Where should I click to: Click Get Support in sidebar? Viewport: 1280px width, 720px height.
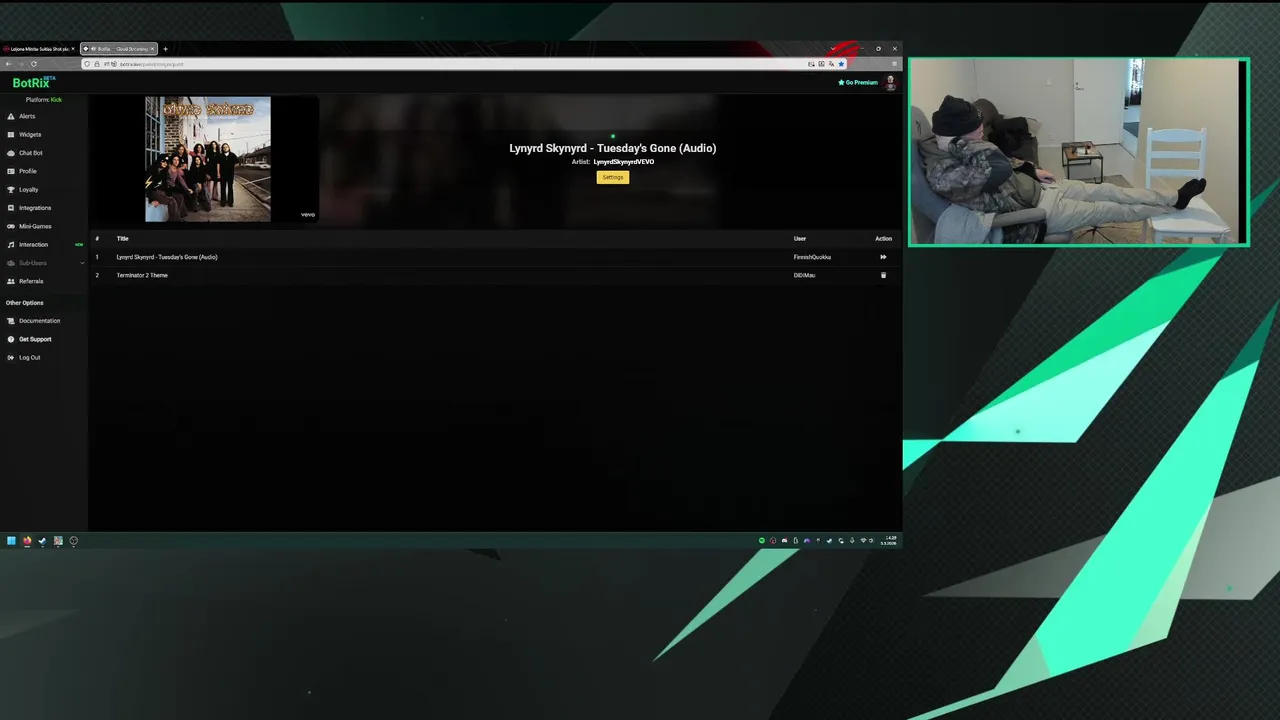tap(35, 339)
